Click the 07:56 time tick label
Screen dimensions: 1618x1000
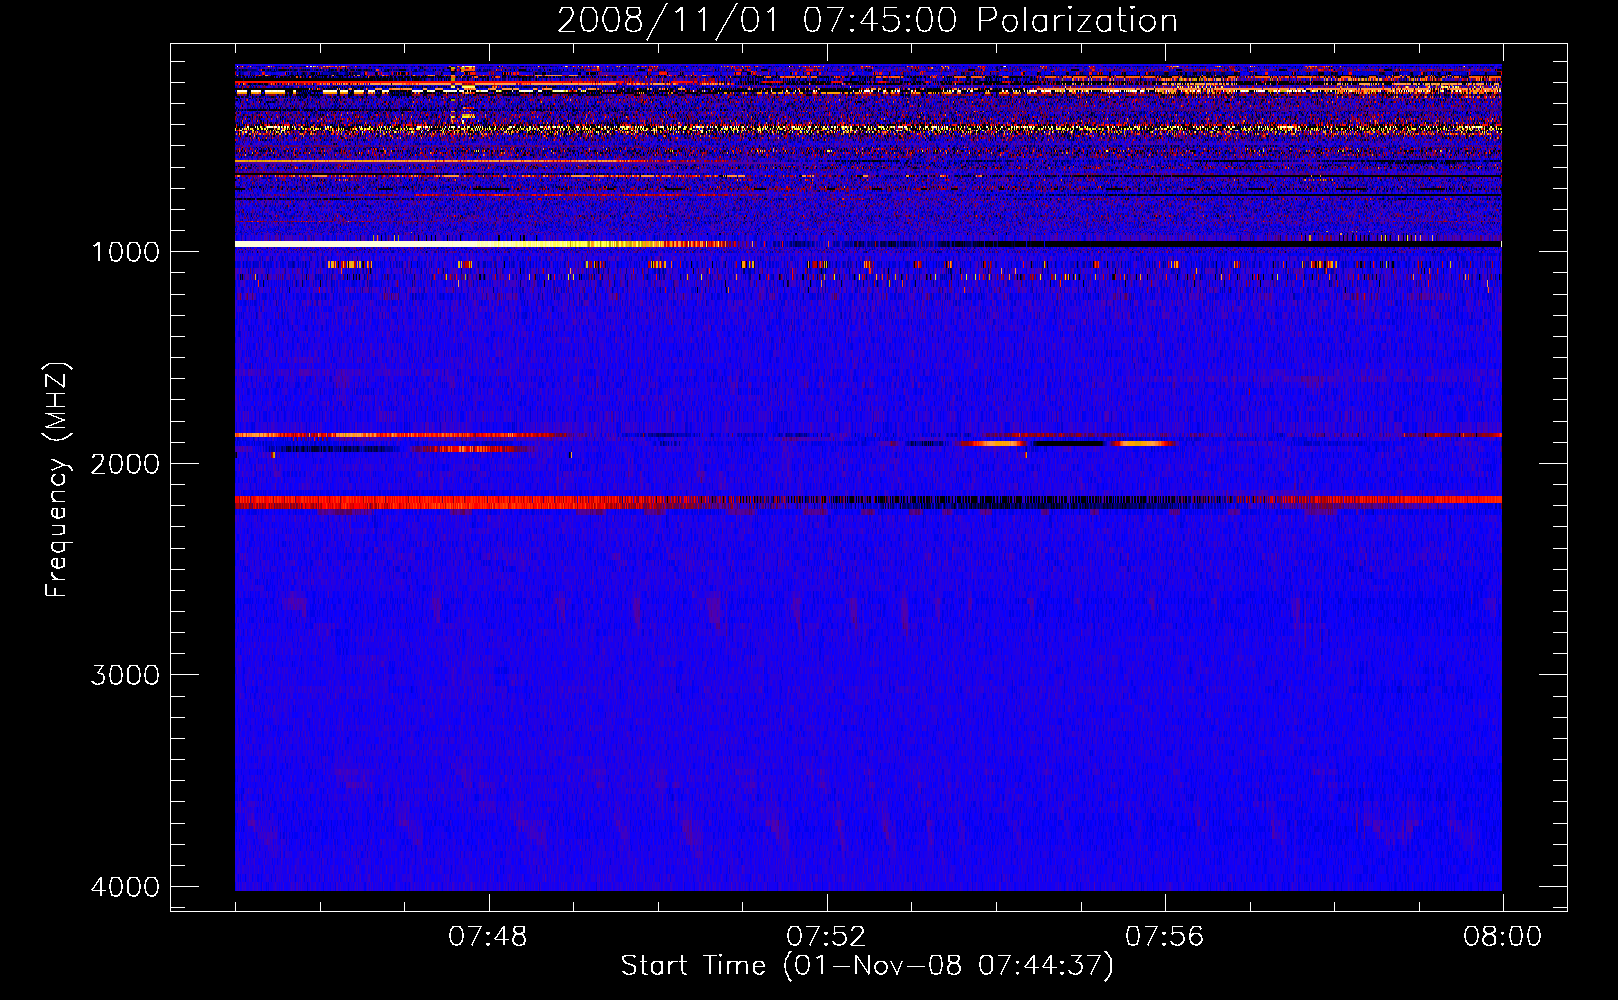tap(1165, 937)
